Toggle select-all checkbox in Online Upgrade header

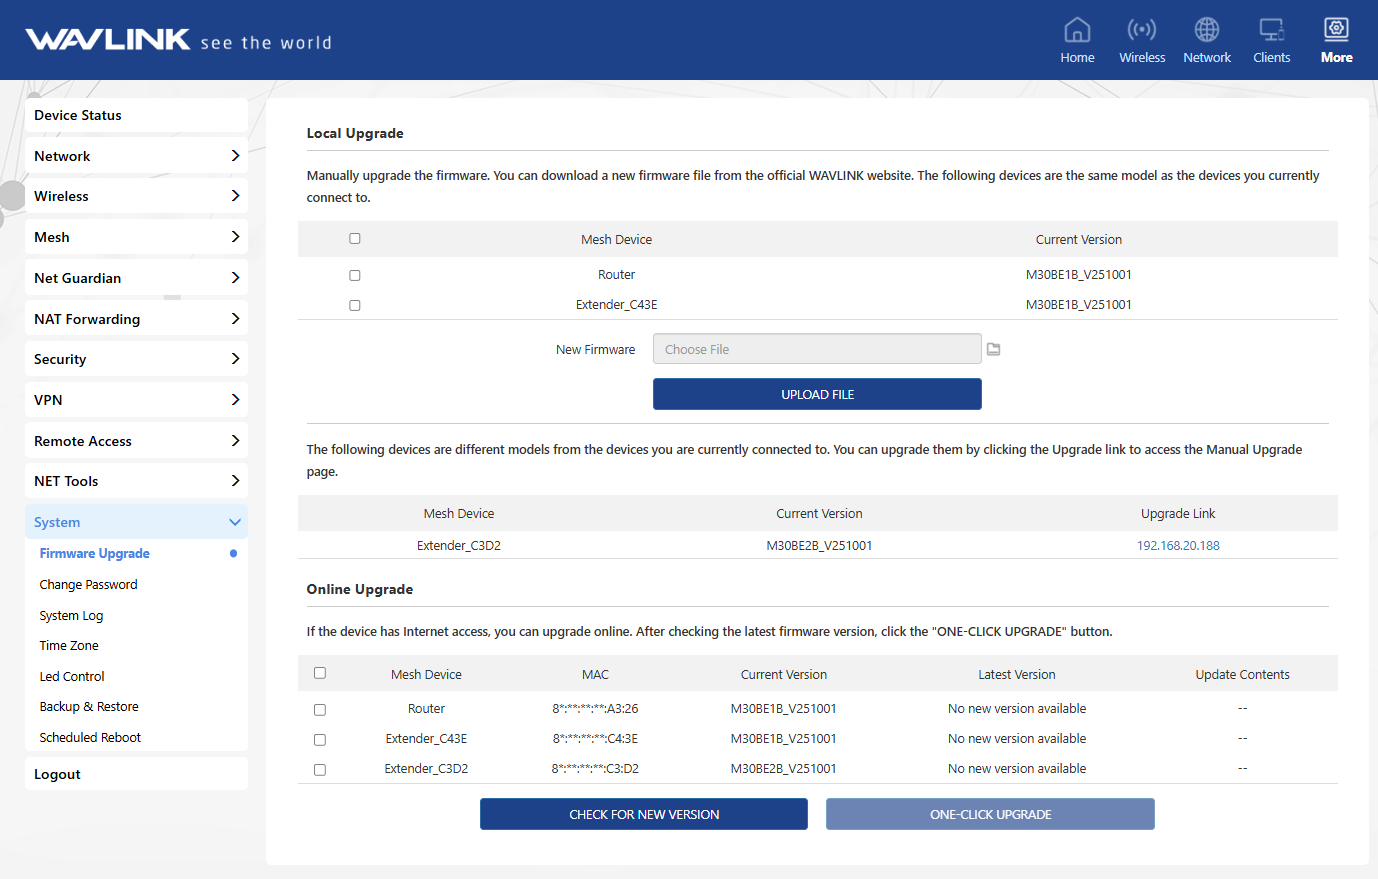(x=320, y=673)
